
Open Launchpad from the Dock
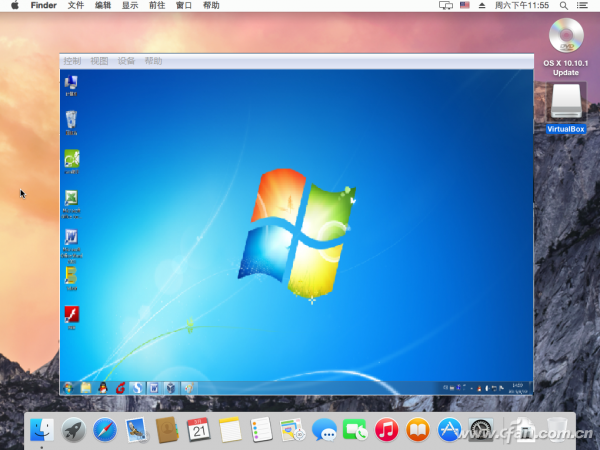point(73,429)
